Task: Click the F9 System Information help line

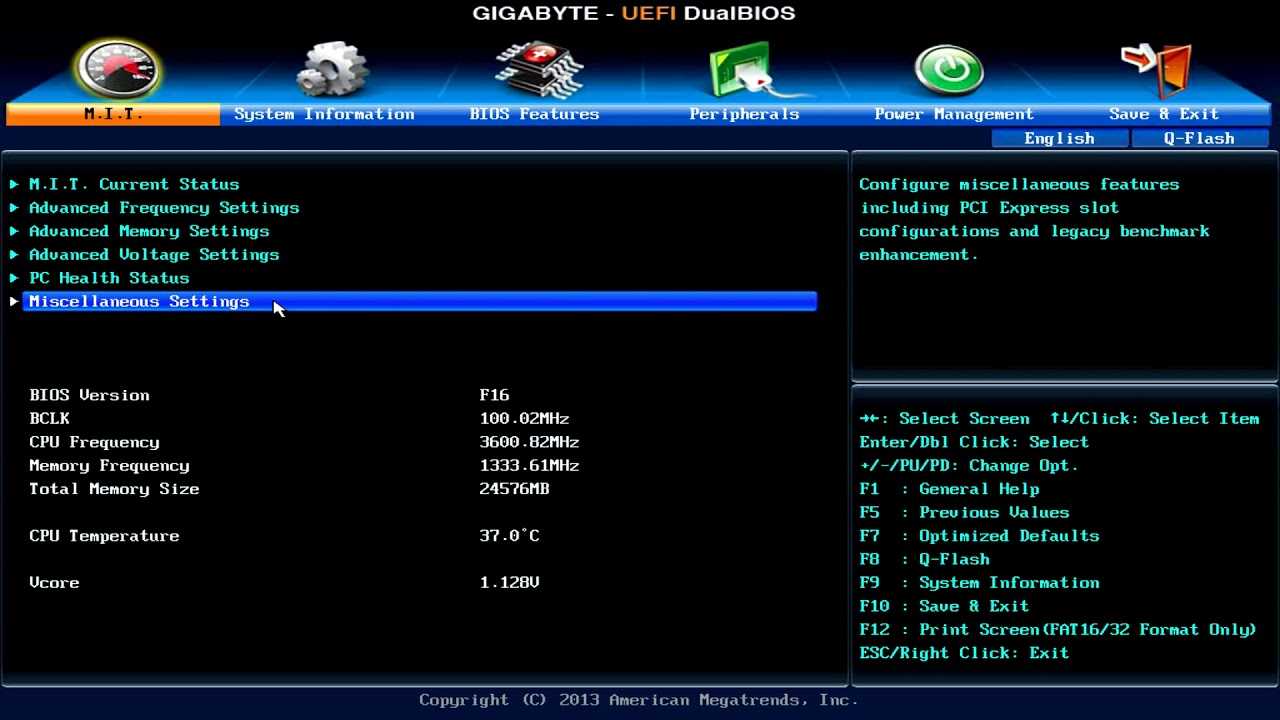Action: 979,583
